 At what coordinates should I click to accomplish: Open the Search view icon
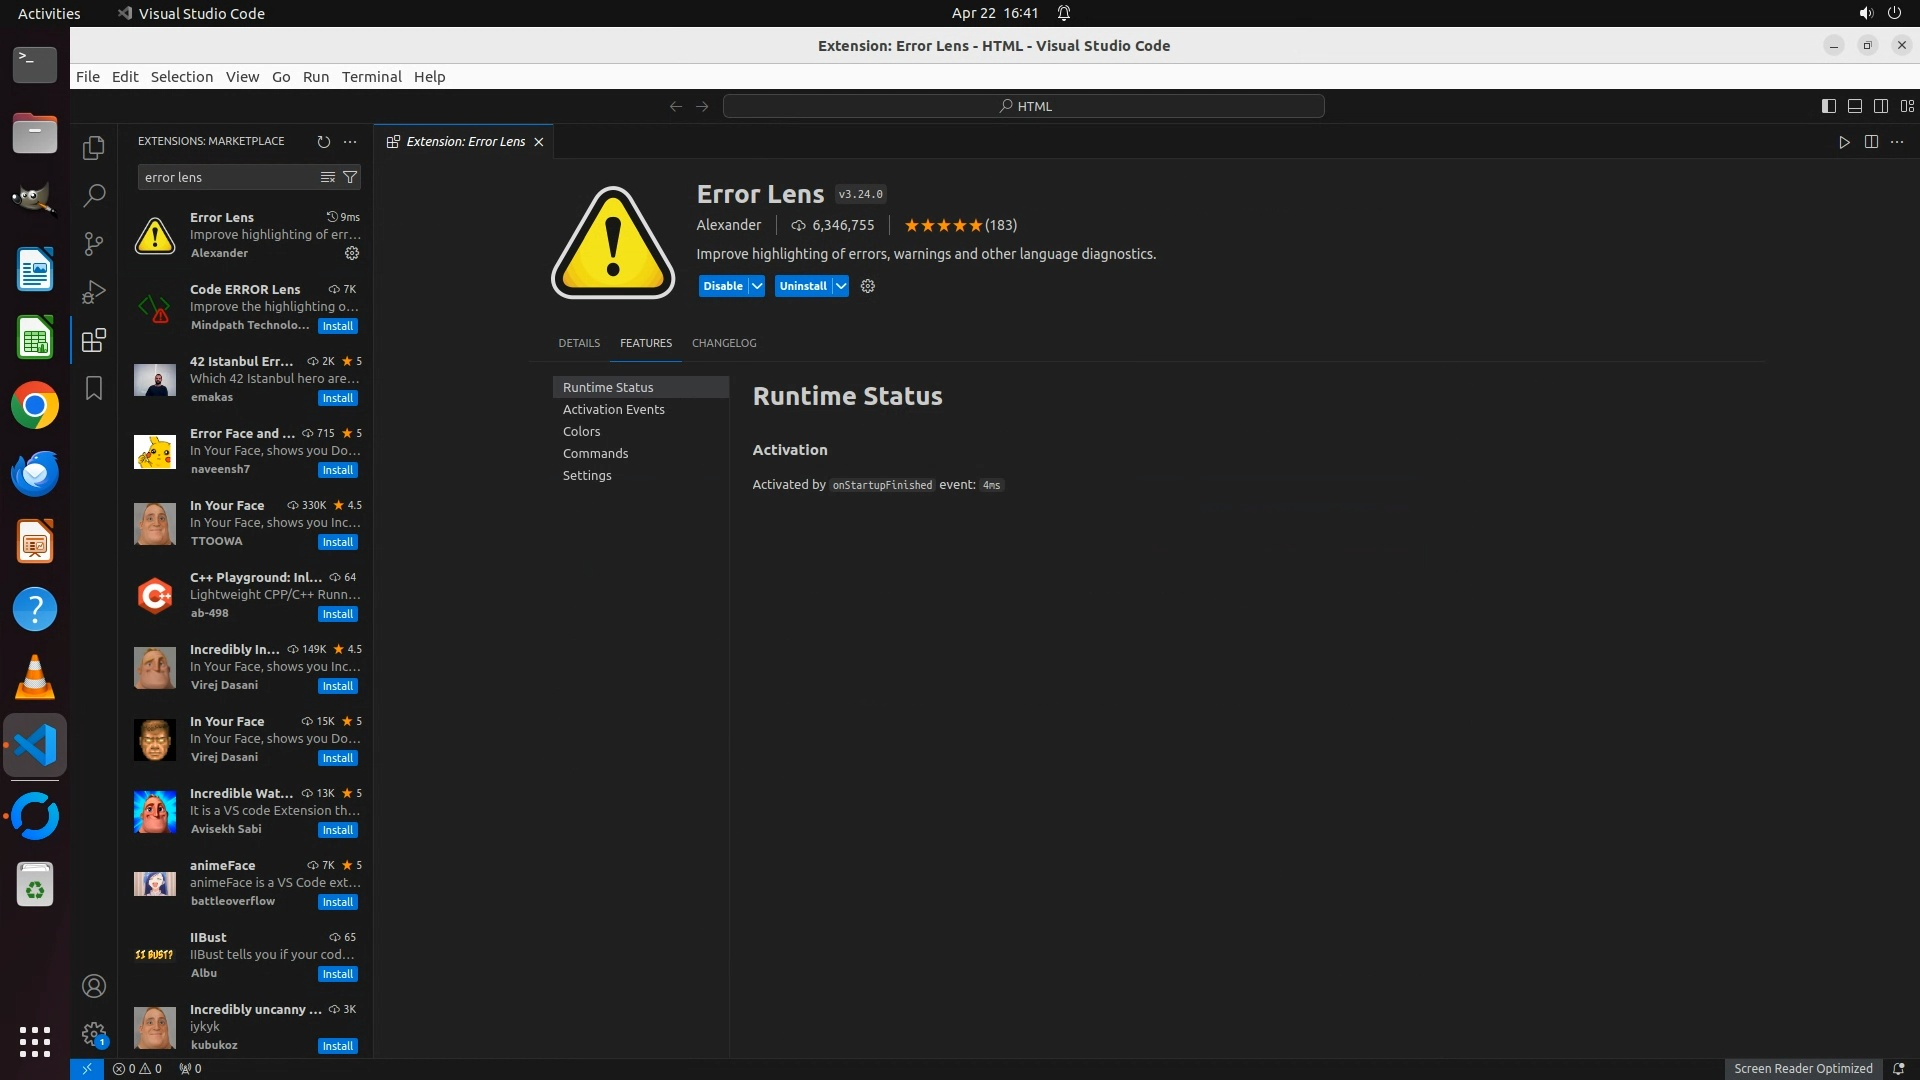(x=94, y=195)
